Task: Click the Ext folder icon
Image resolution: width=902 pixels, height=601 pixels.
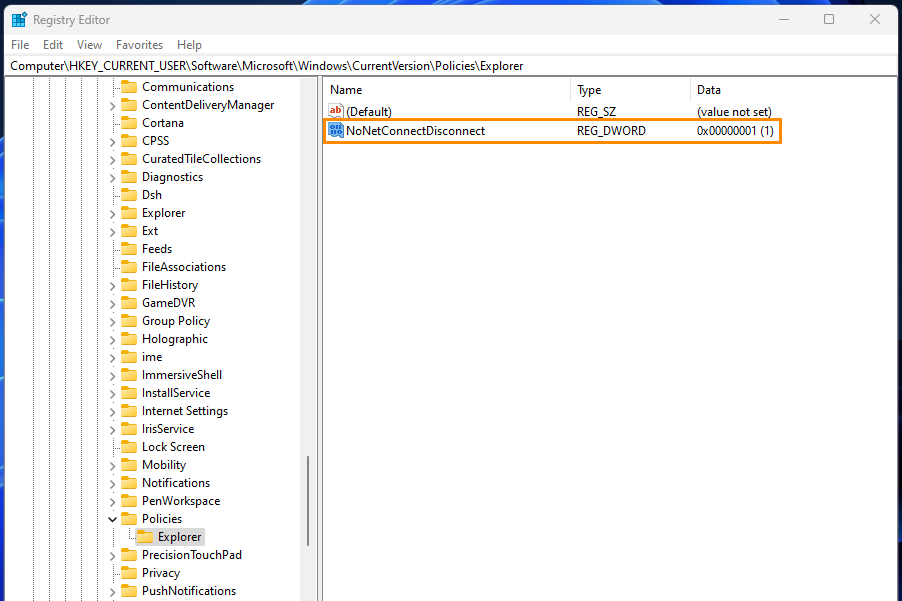Action: [129, 231]
